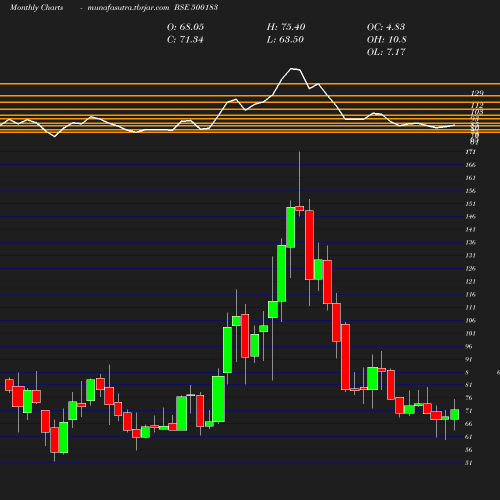Image resolution: width=500 pixels, height=500 pixels.
Task: Click the 171 price axis label
Action: point(470,152)
